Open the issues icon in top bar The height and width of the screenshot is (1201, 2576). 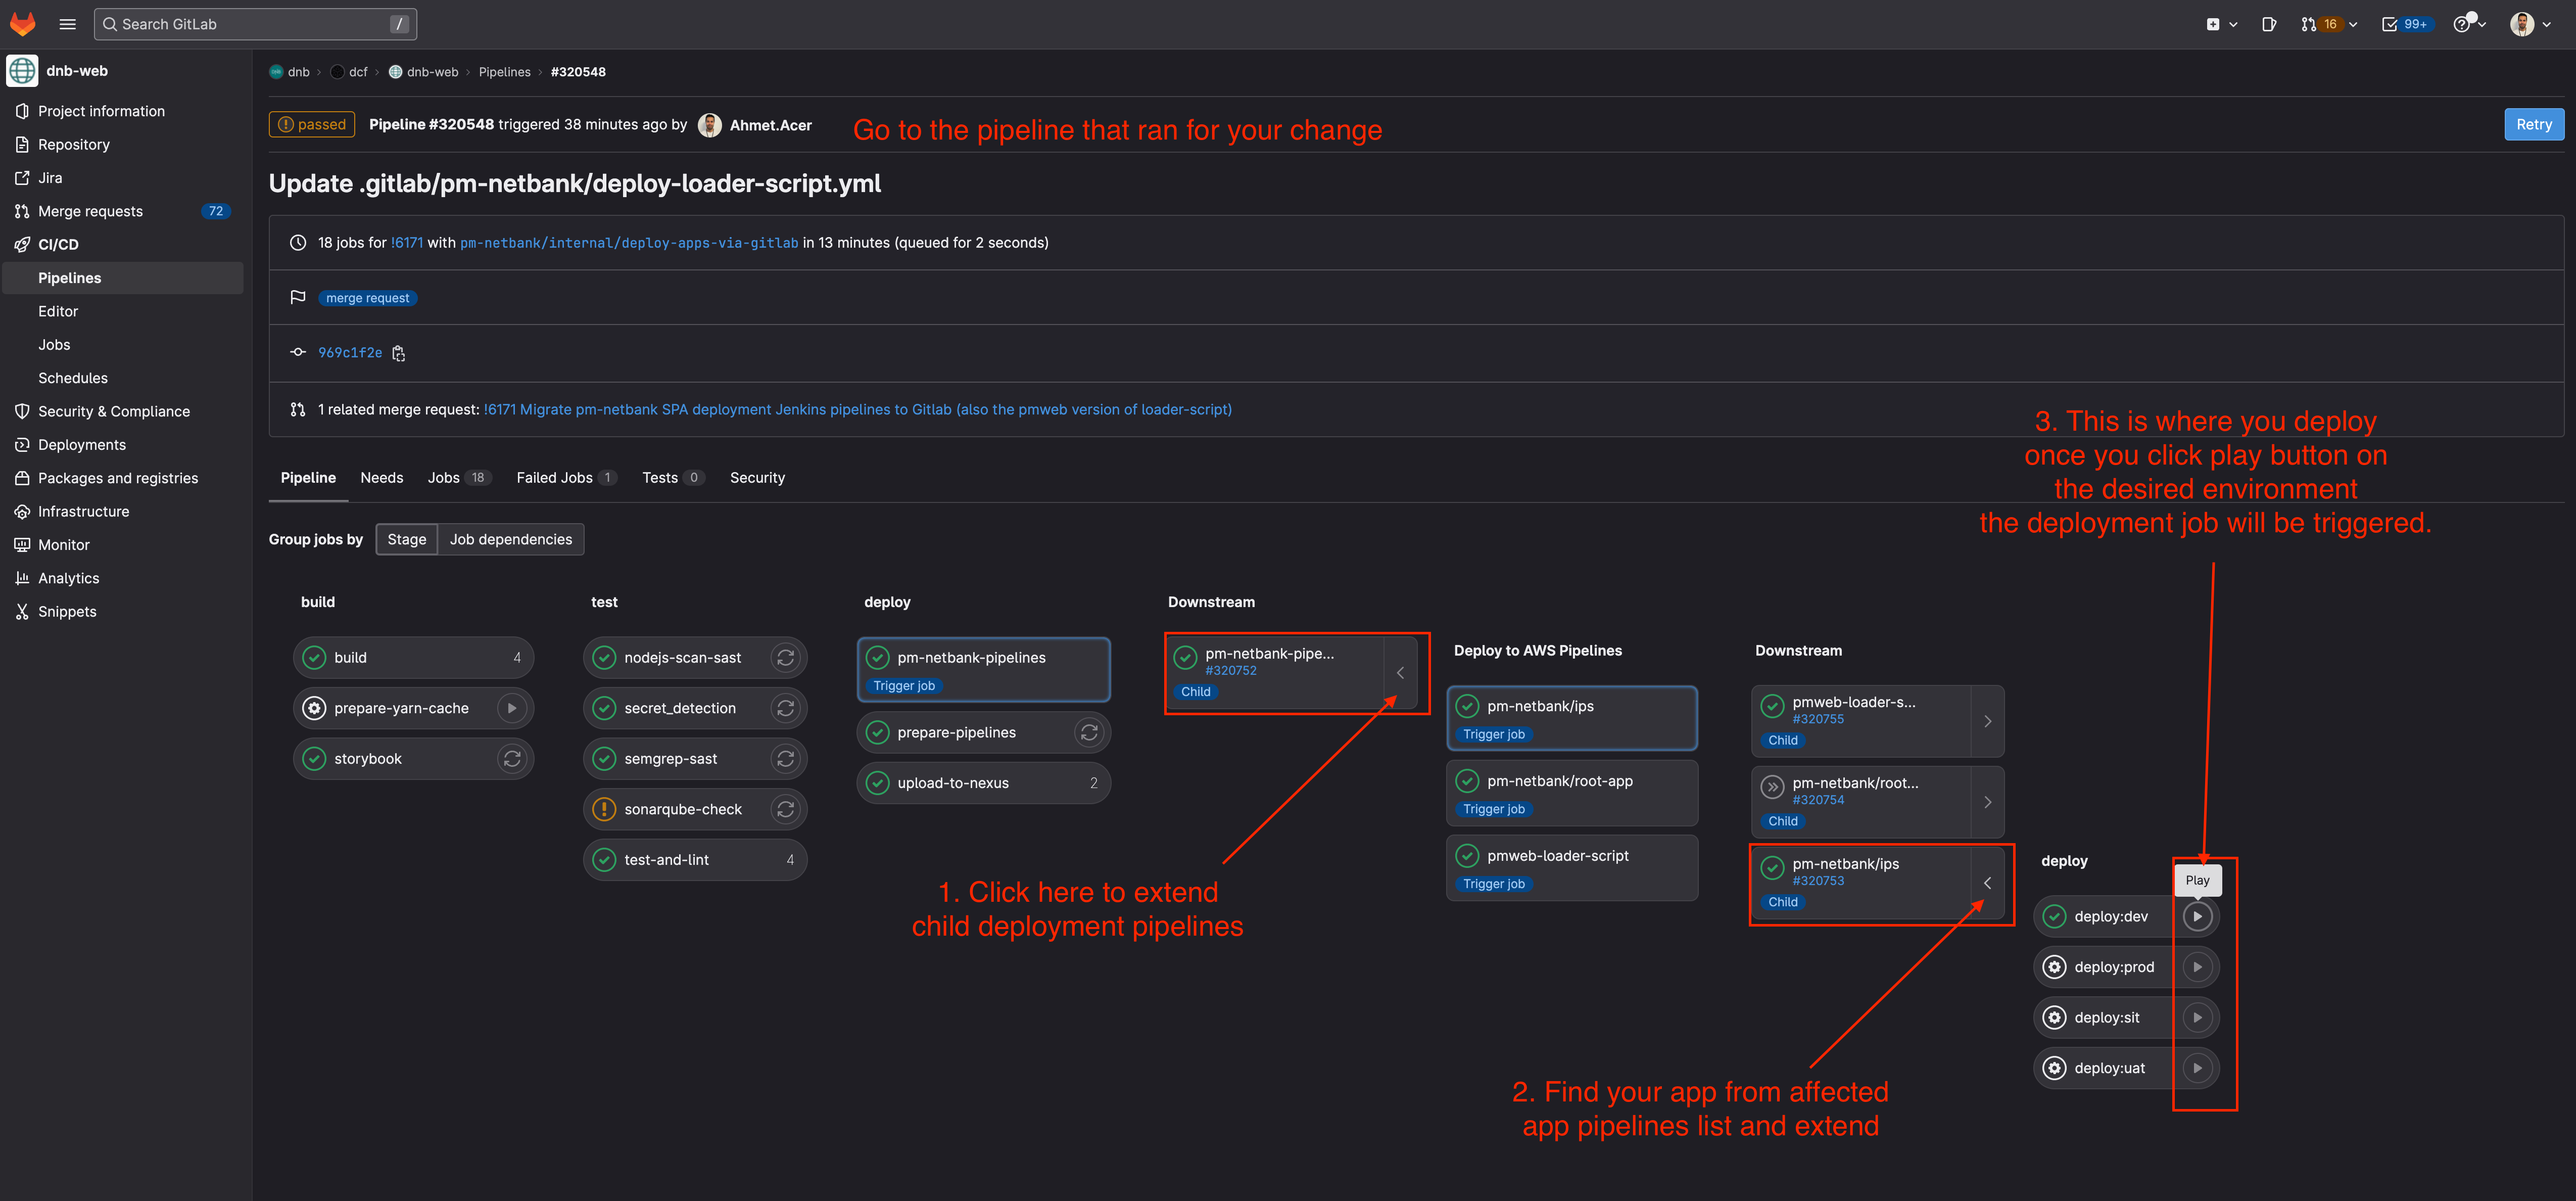pyautogui.click(x=2269, y=24)
